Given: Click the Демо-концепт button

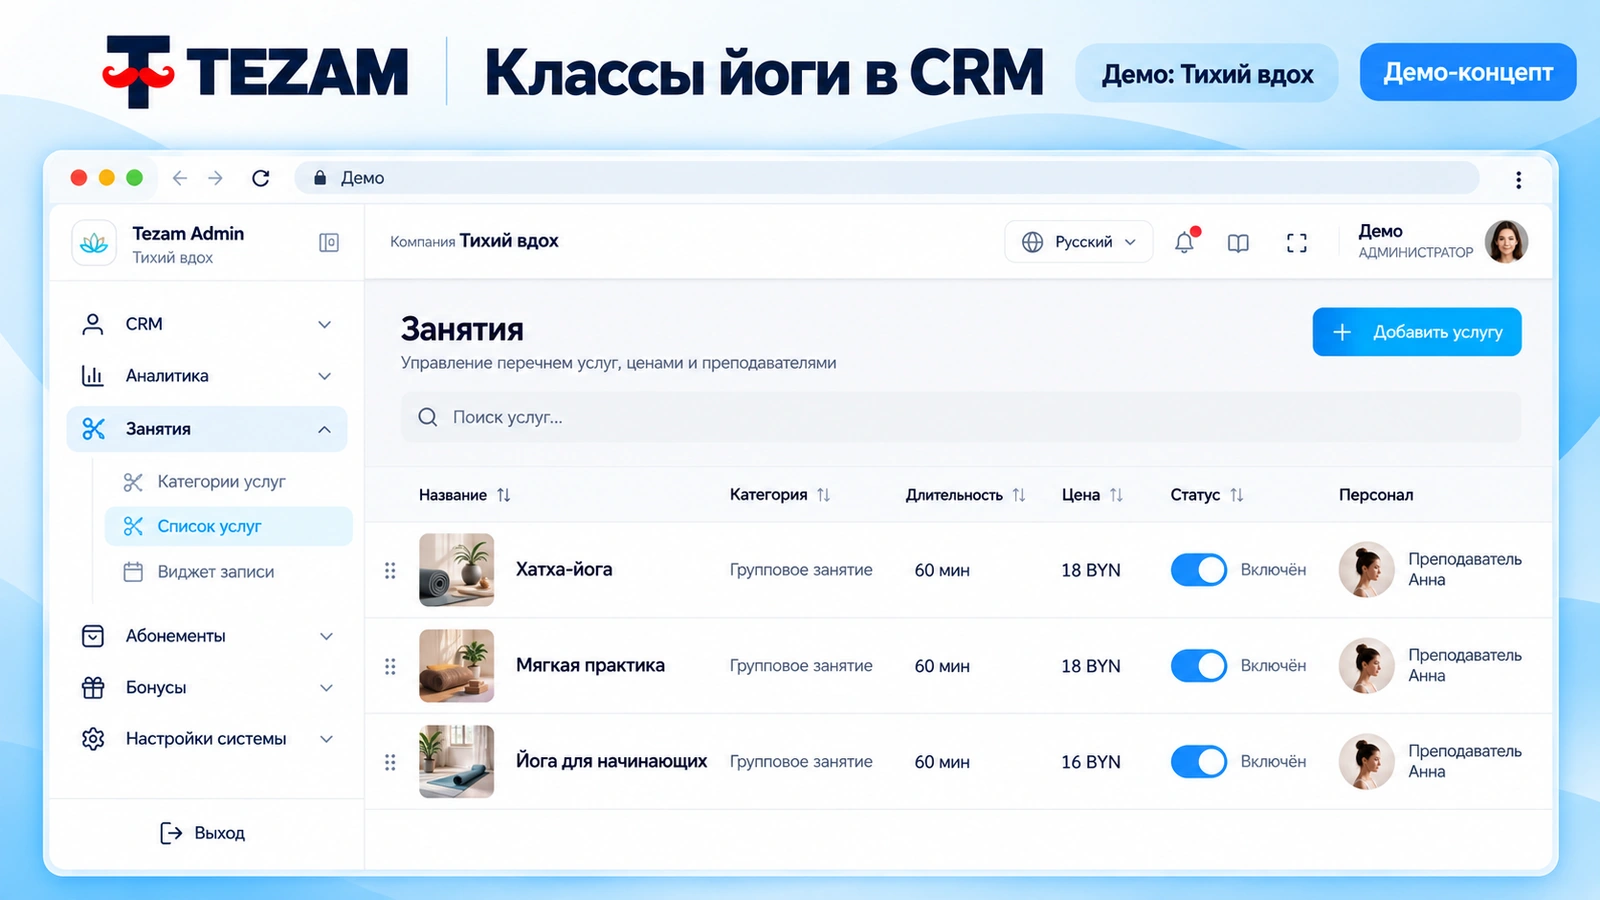Looking at the screenshot, I should (x=1468, y=72).
